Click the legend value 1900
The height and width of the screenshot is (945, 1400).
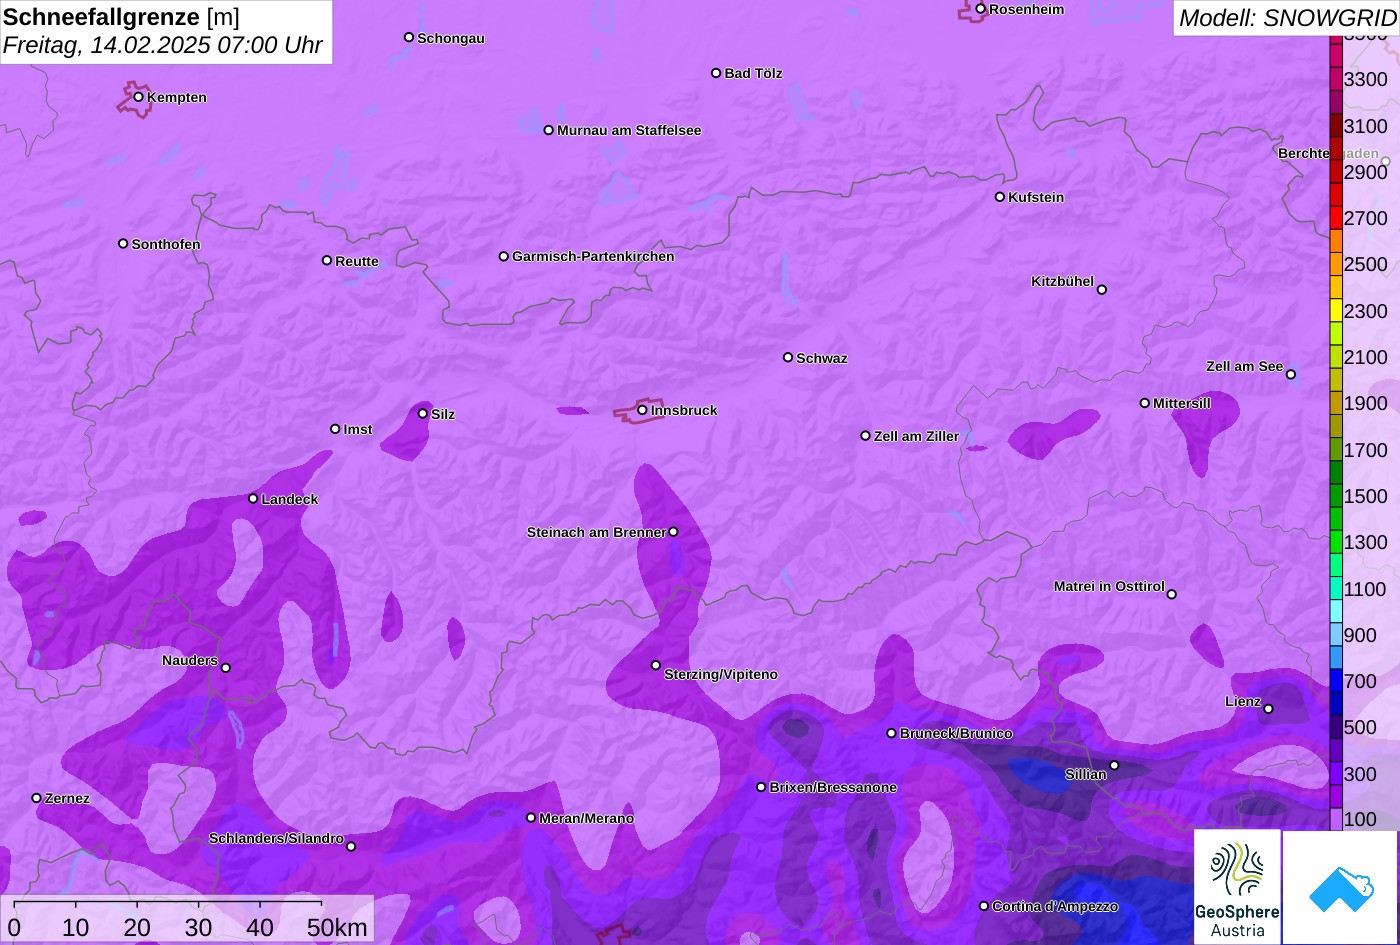tap(1366, 403)
